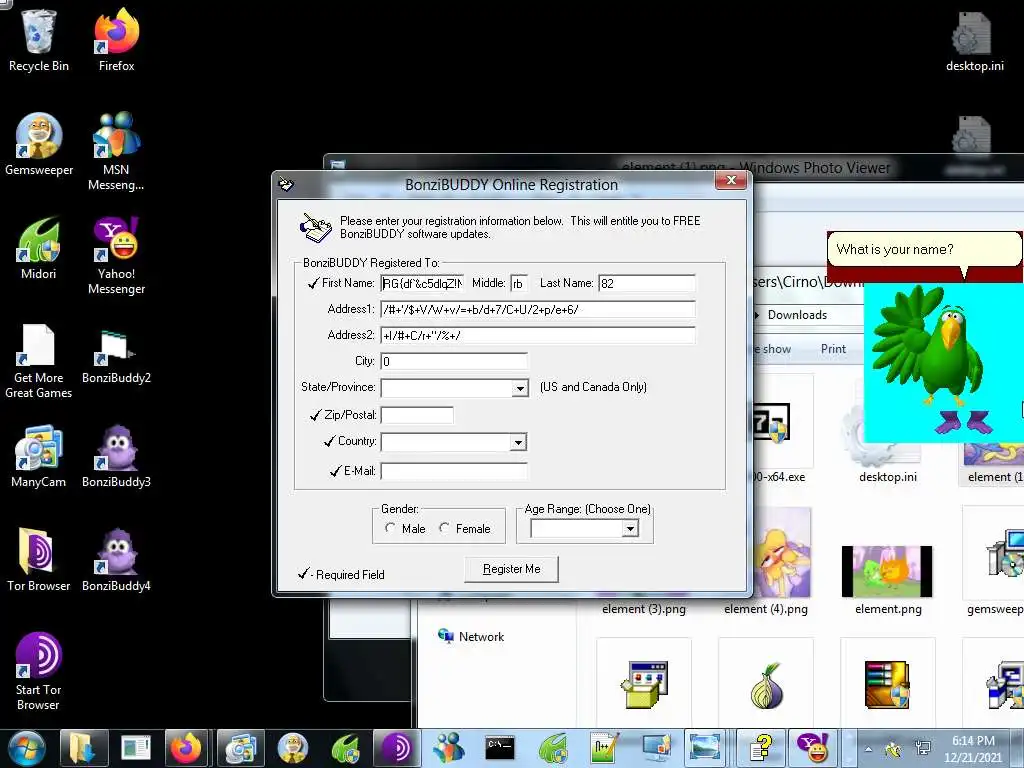Switch to Command Prompt in the taskbar
This screenshot has height=768, width=1024.
tap(500, 748)
